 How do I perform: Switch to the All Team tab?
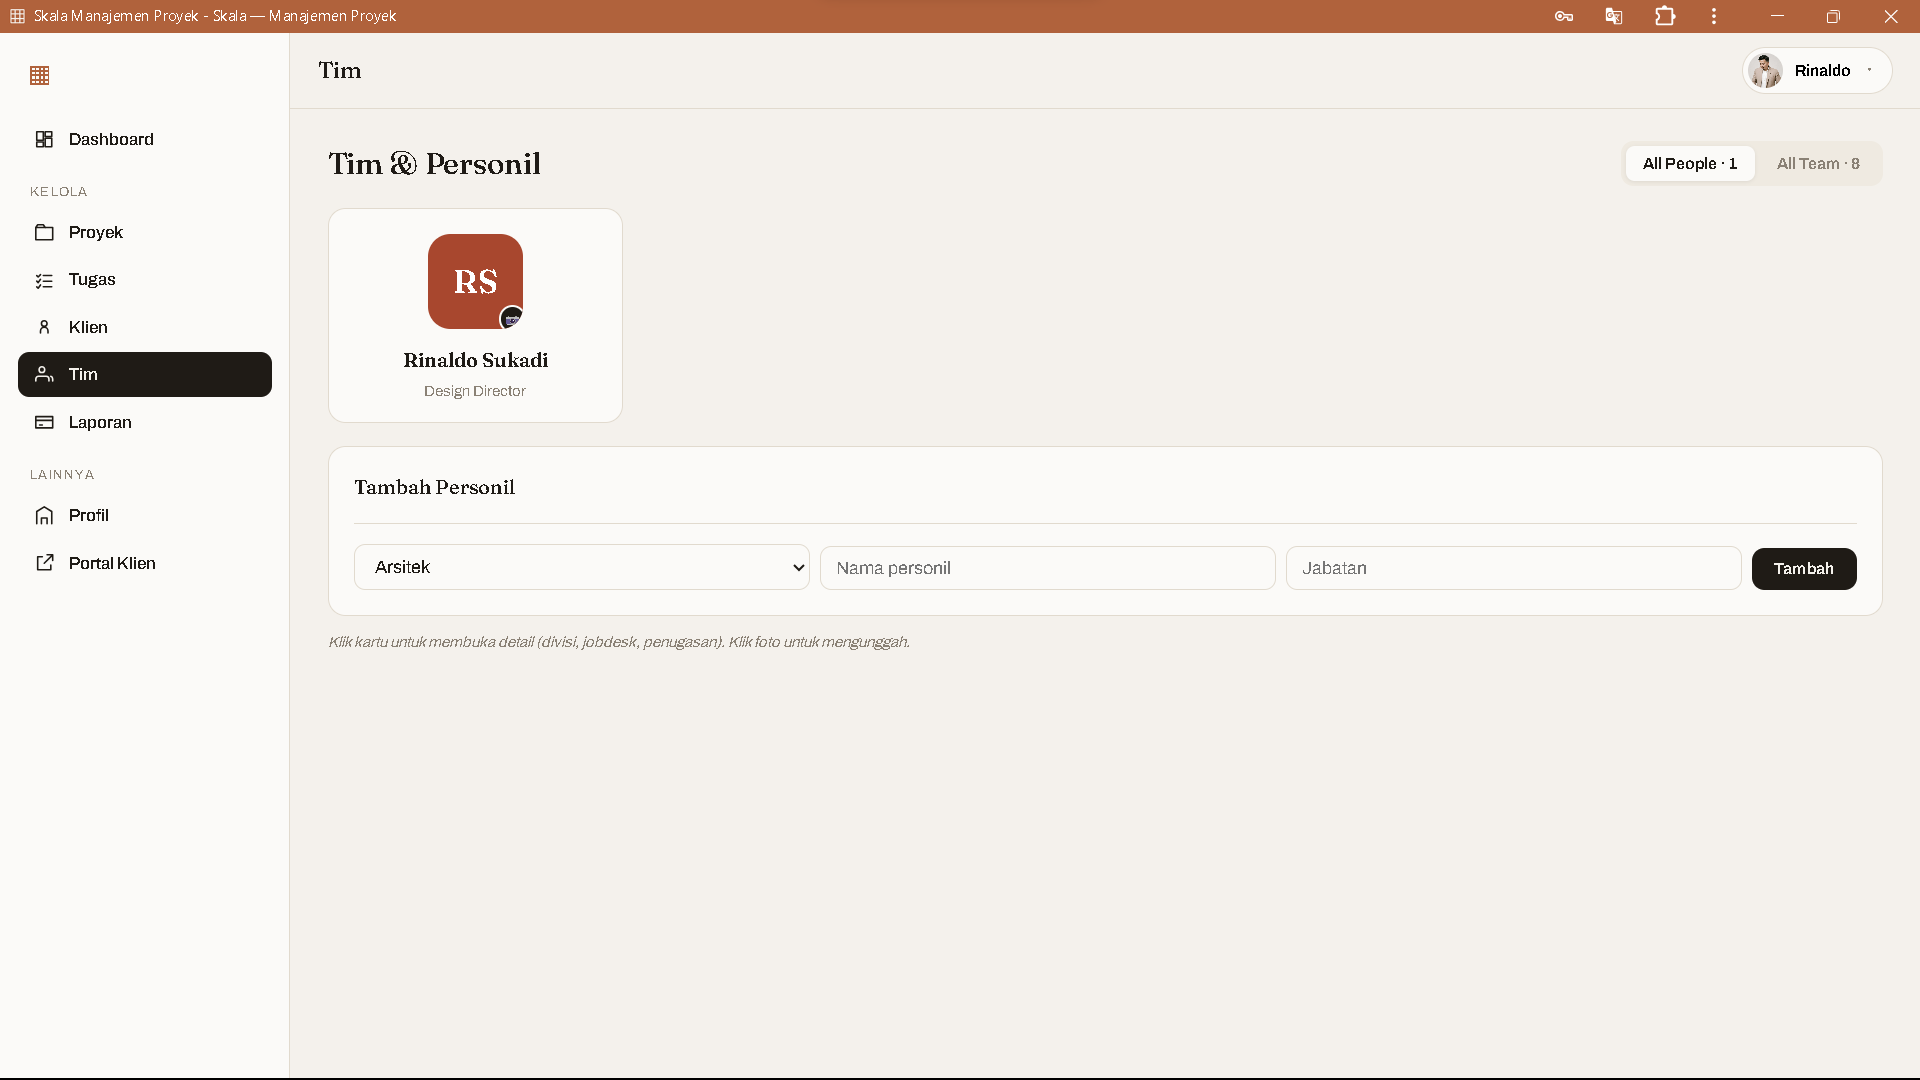(x=1818, y=164)
